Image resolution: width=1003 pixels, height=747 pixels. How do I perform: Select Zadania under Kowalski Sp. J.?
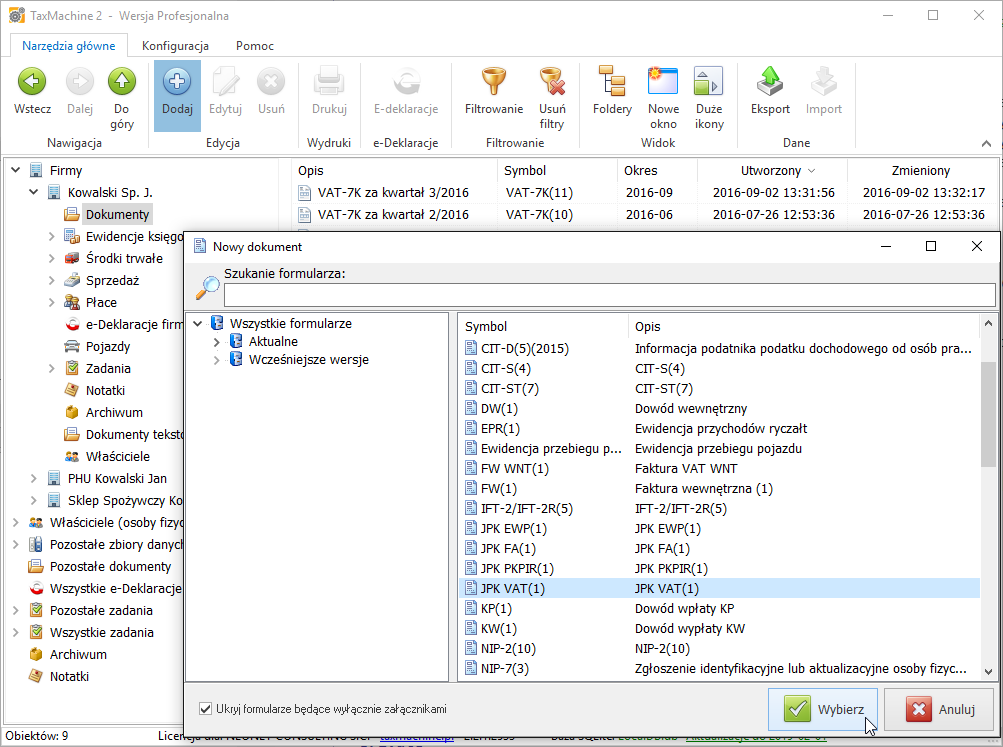107,368
